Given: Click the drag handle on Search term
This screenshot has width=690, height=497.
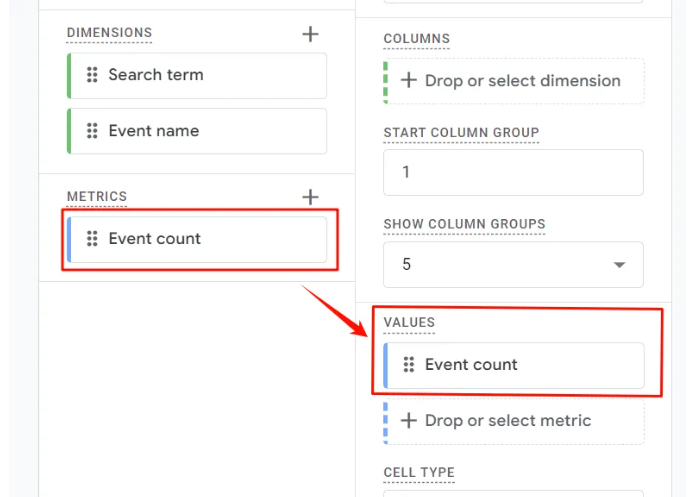Looking at the screenshot, I should tap(92, 75).
